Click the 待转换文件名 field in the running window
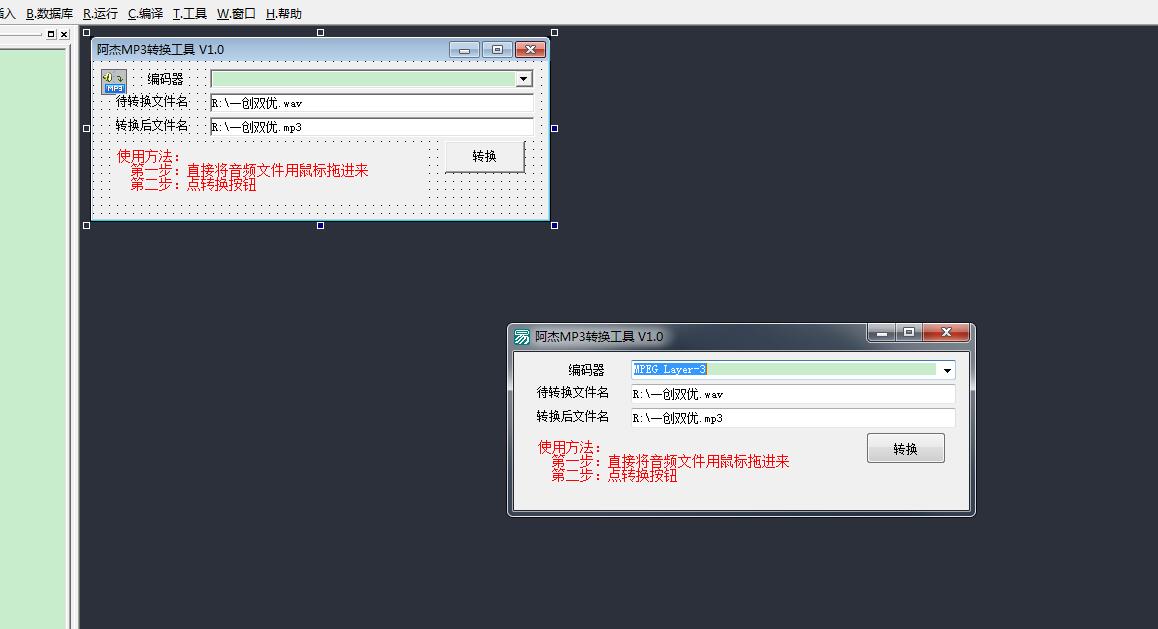Image resolution: width=1158 pixels, height=629 pixels. [792, 394]
